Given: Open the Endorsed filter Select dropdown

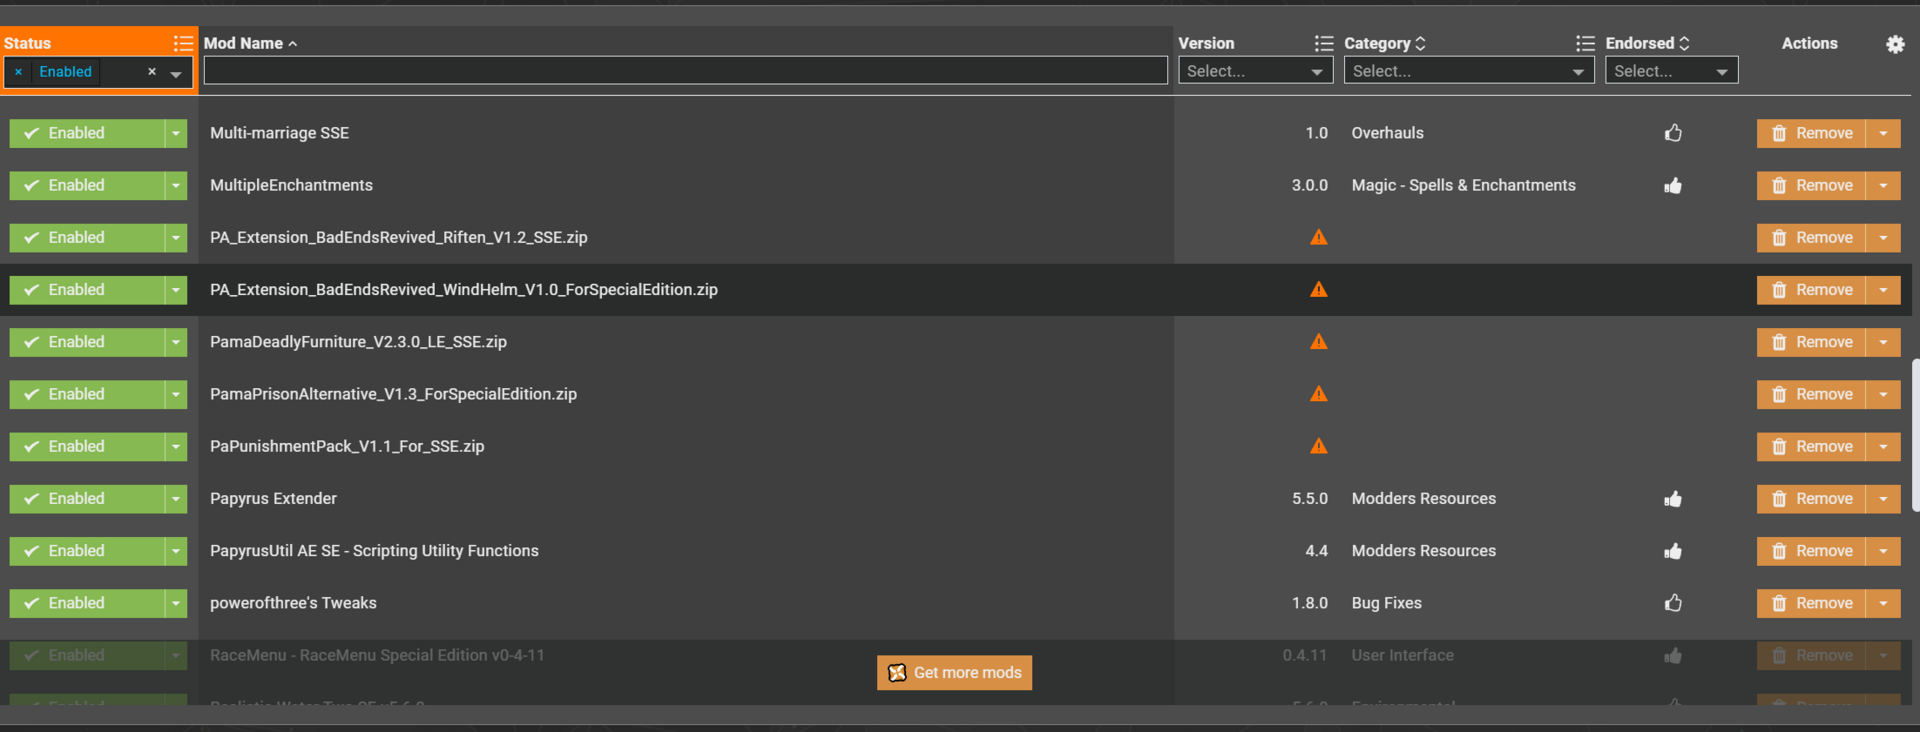Looking at the screenshot, I should 1671,71.
